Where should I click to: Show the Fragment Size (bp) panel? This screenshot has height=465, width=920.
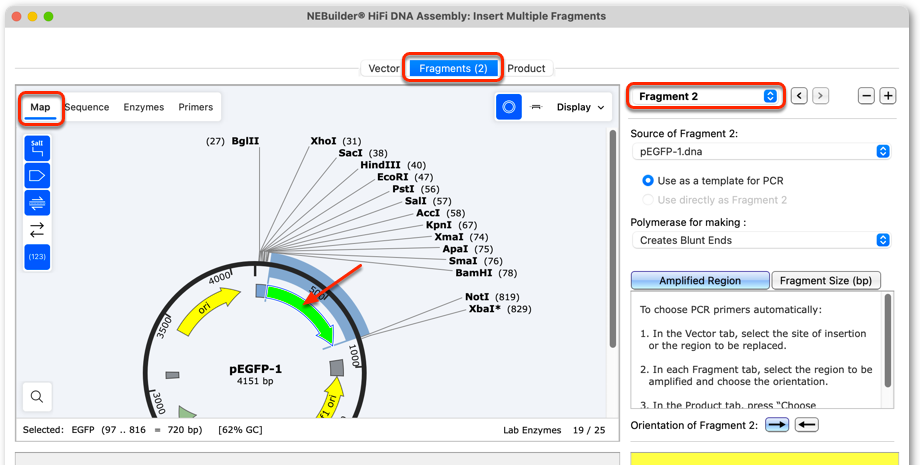pyautogui.click(x=826, y=281)
